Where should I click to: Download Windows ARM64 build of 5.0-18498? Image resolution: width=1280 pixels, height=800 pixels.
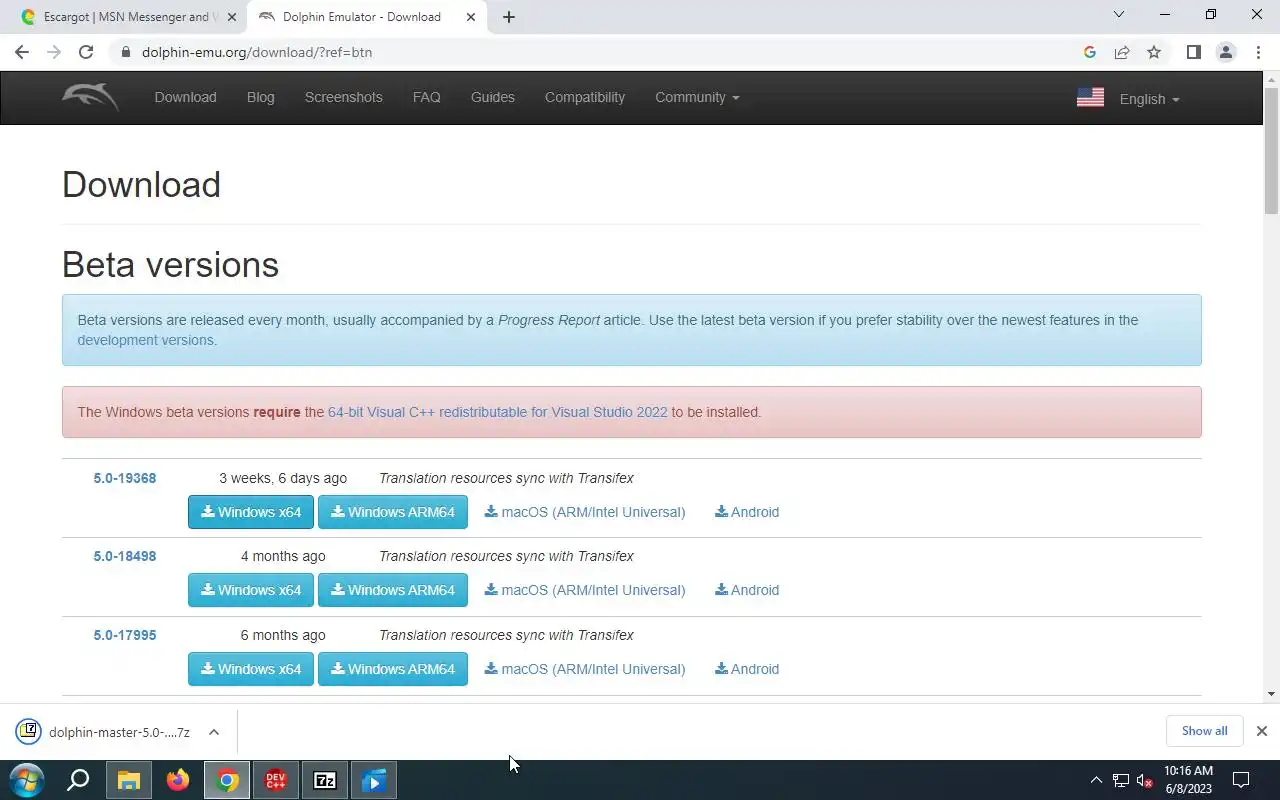click(x=393, y=590)
